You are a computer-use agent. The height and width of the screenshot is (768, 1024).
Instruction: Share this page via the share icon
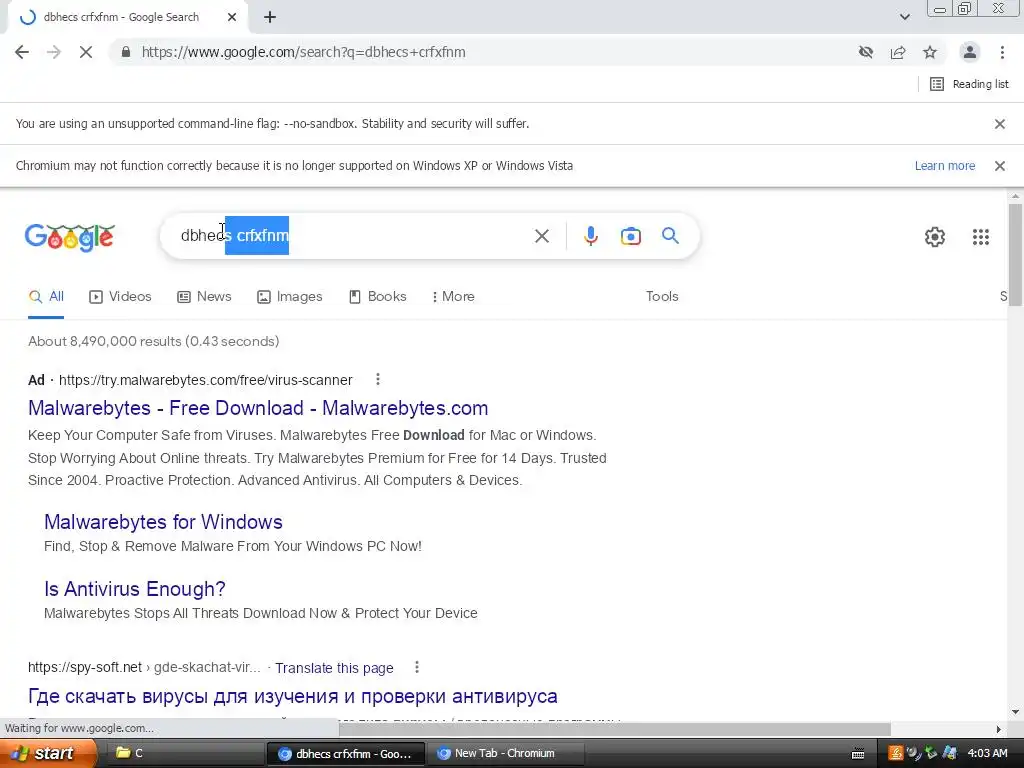pyautogui.click(x=898, y=52)
